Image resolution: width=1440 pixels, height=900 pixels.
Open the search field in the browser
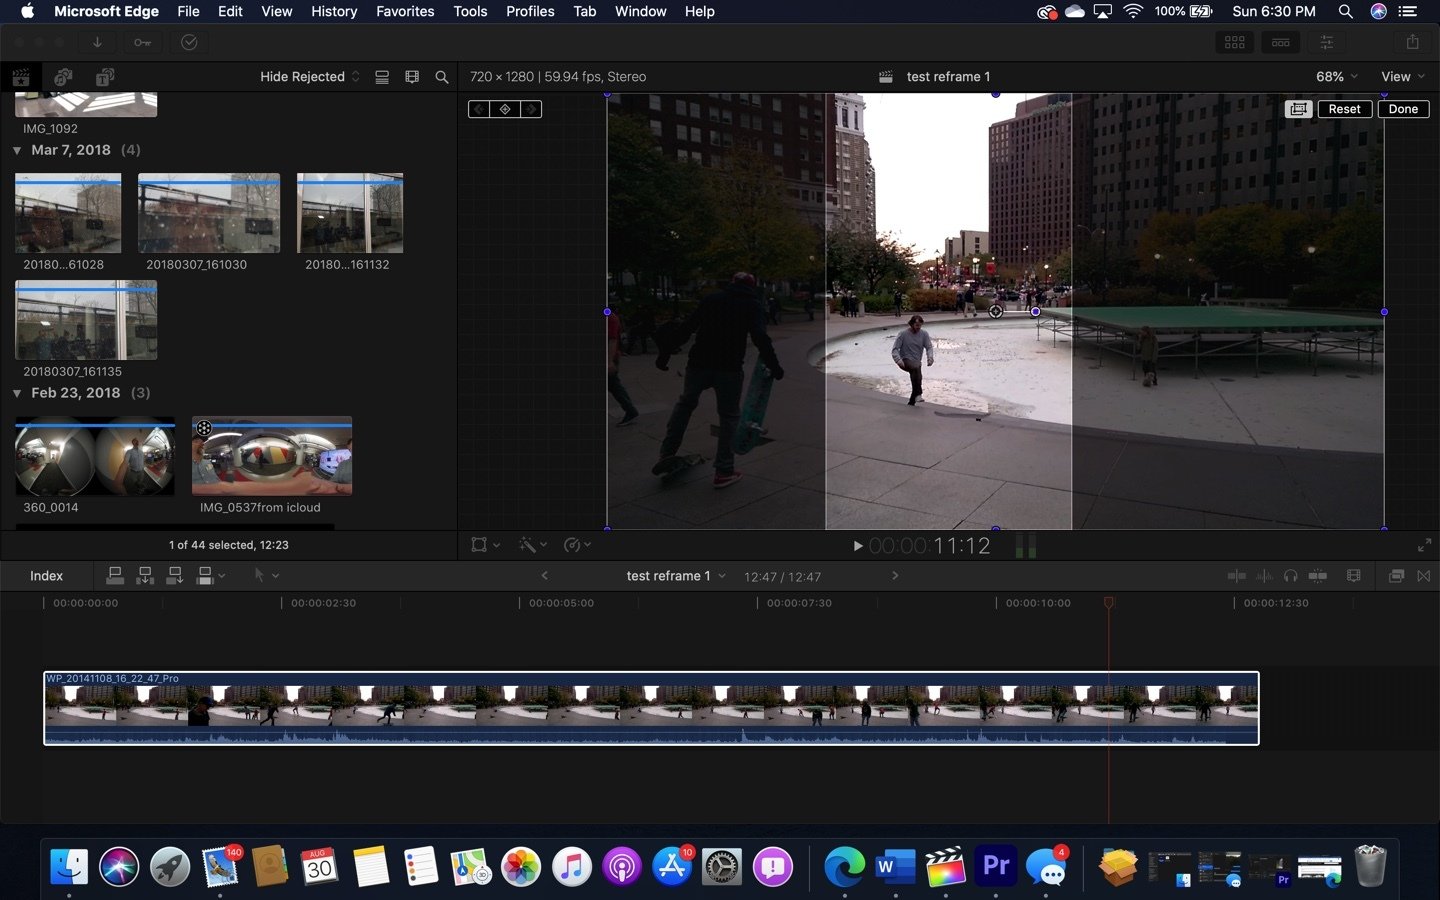[x=442, y=76]
